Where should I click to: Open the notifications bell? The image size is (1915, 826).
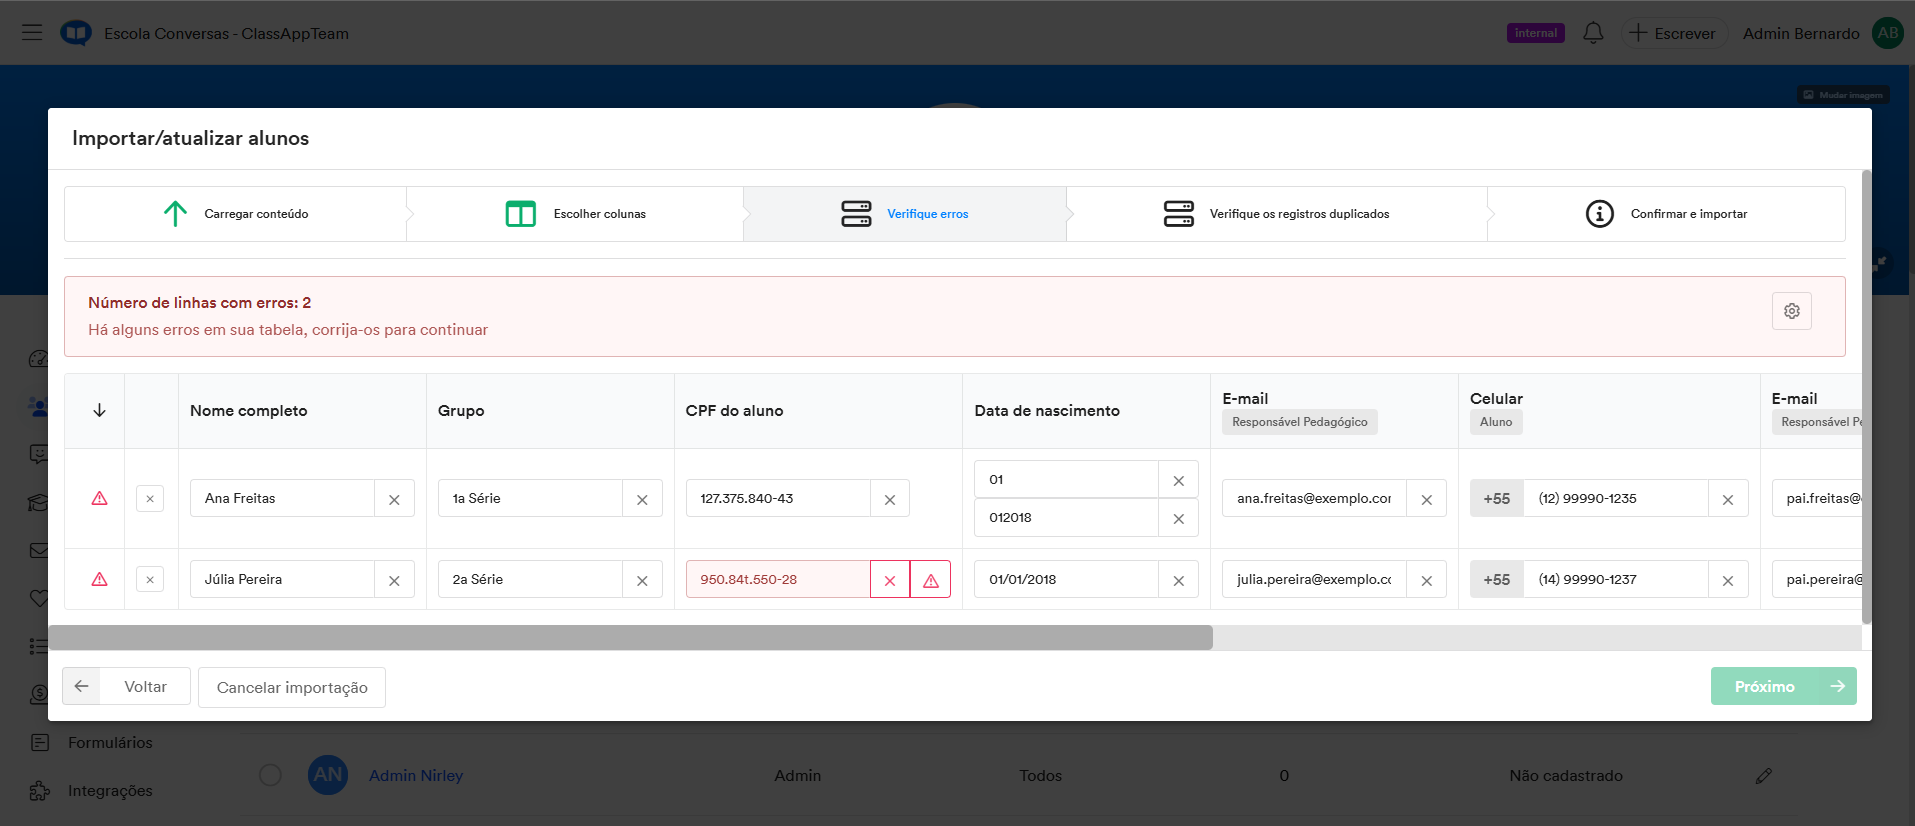pyautogui.click(x=1593, y=33)
